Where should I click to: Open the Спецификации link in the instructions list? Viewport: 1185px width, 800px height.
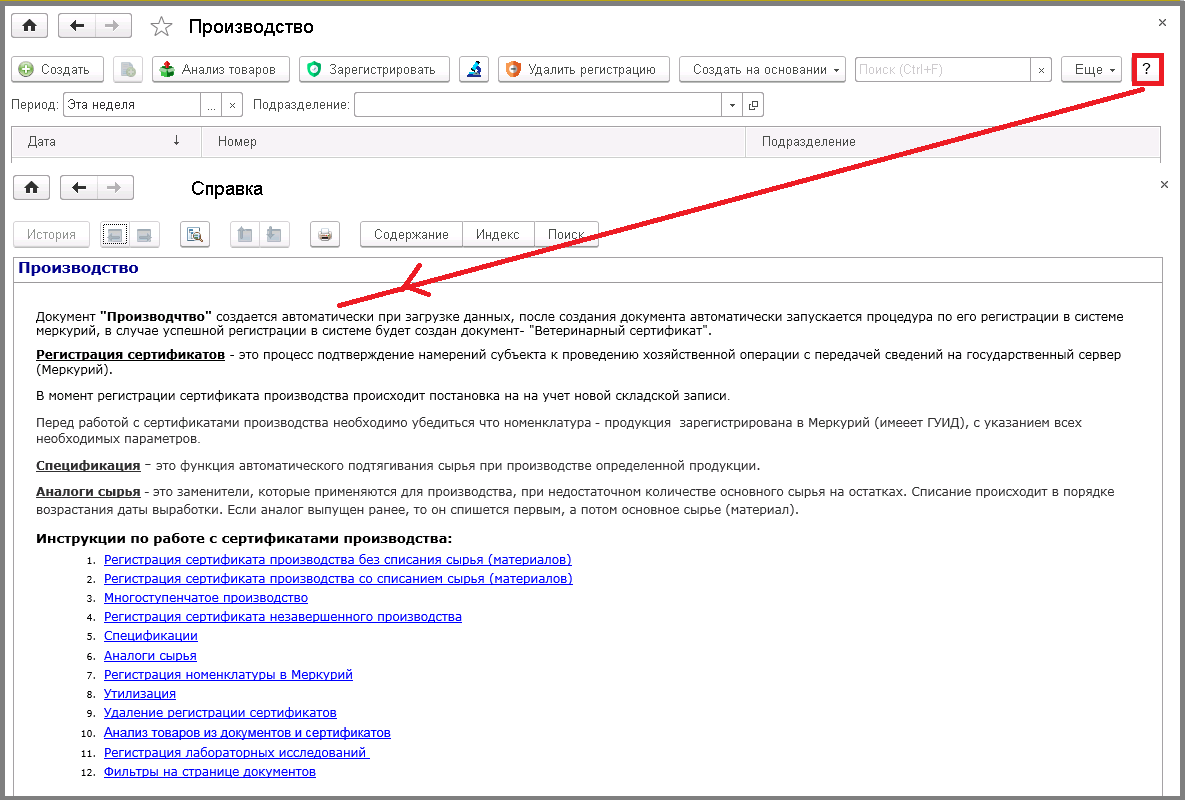click(150, 636)
